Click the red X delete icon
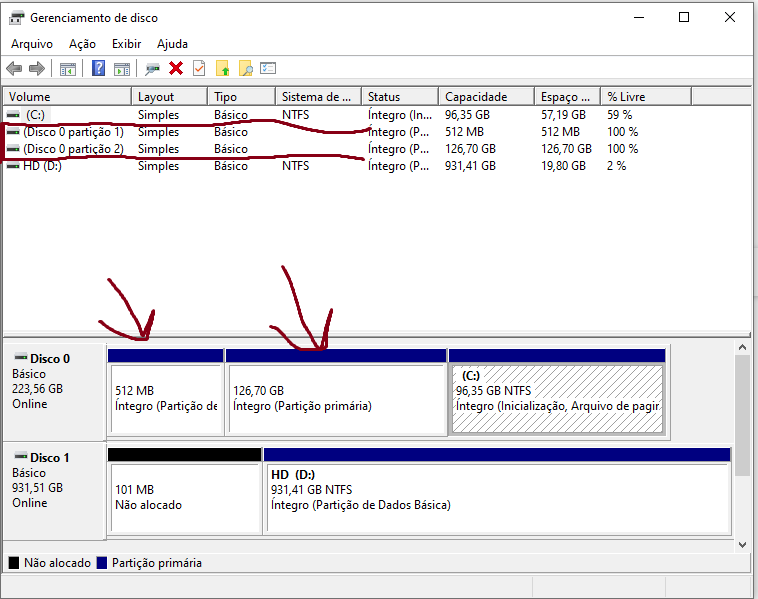 [176, 68]
